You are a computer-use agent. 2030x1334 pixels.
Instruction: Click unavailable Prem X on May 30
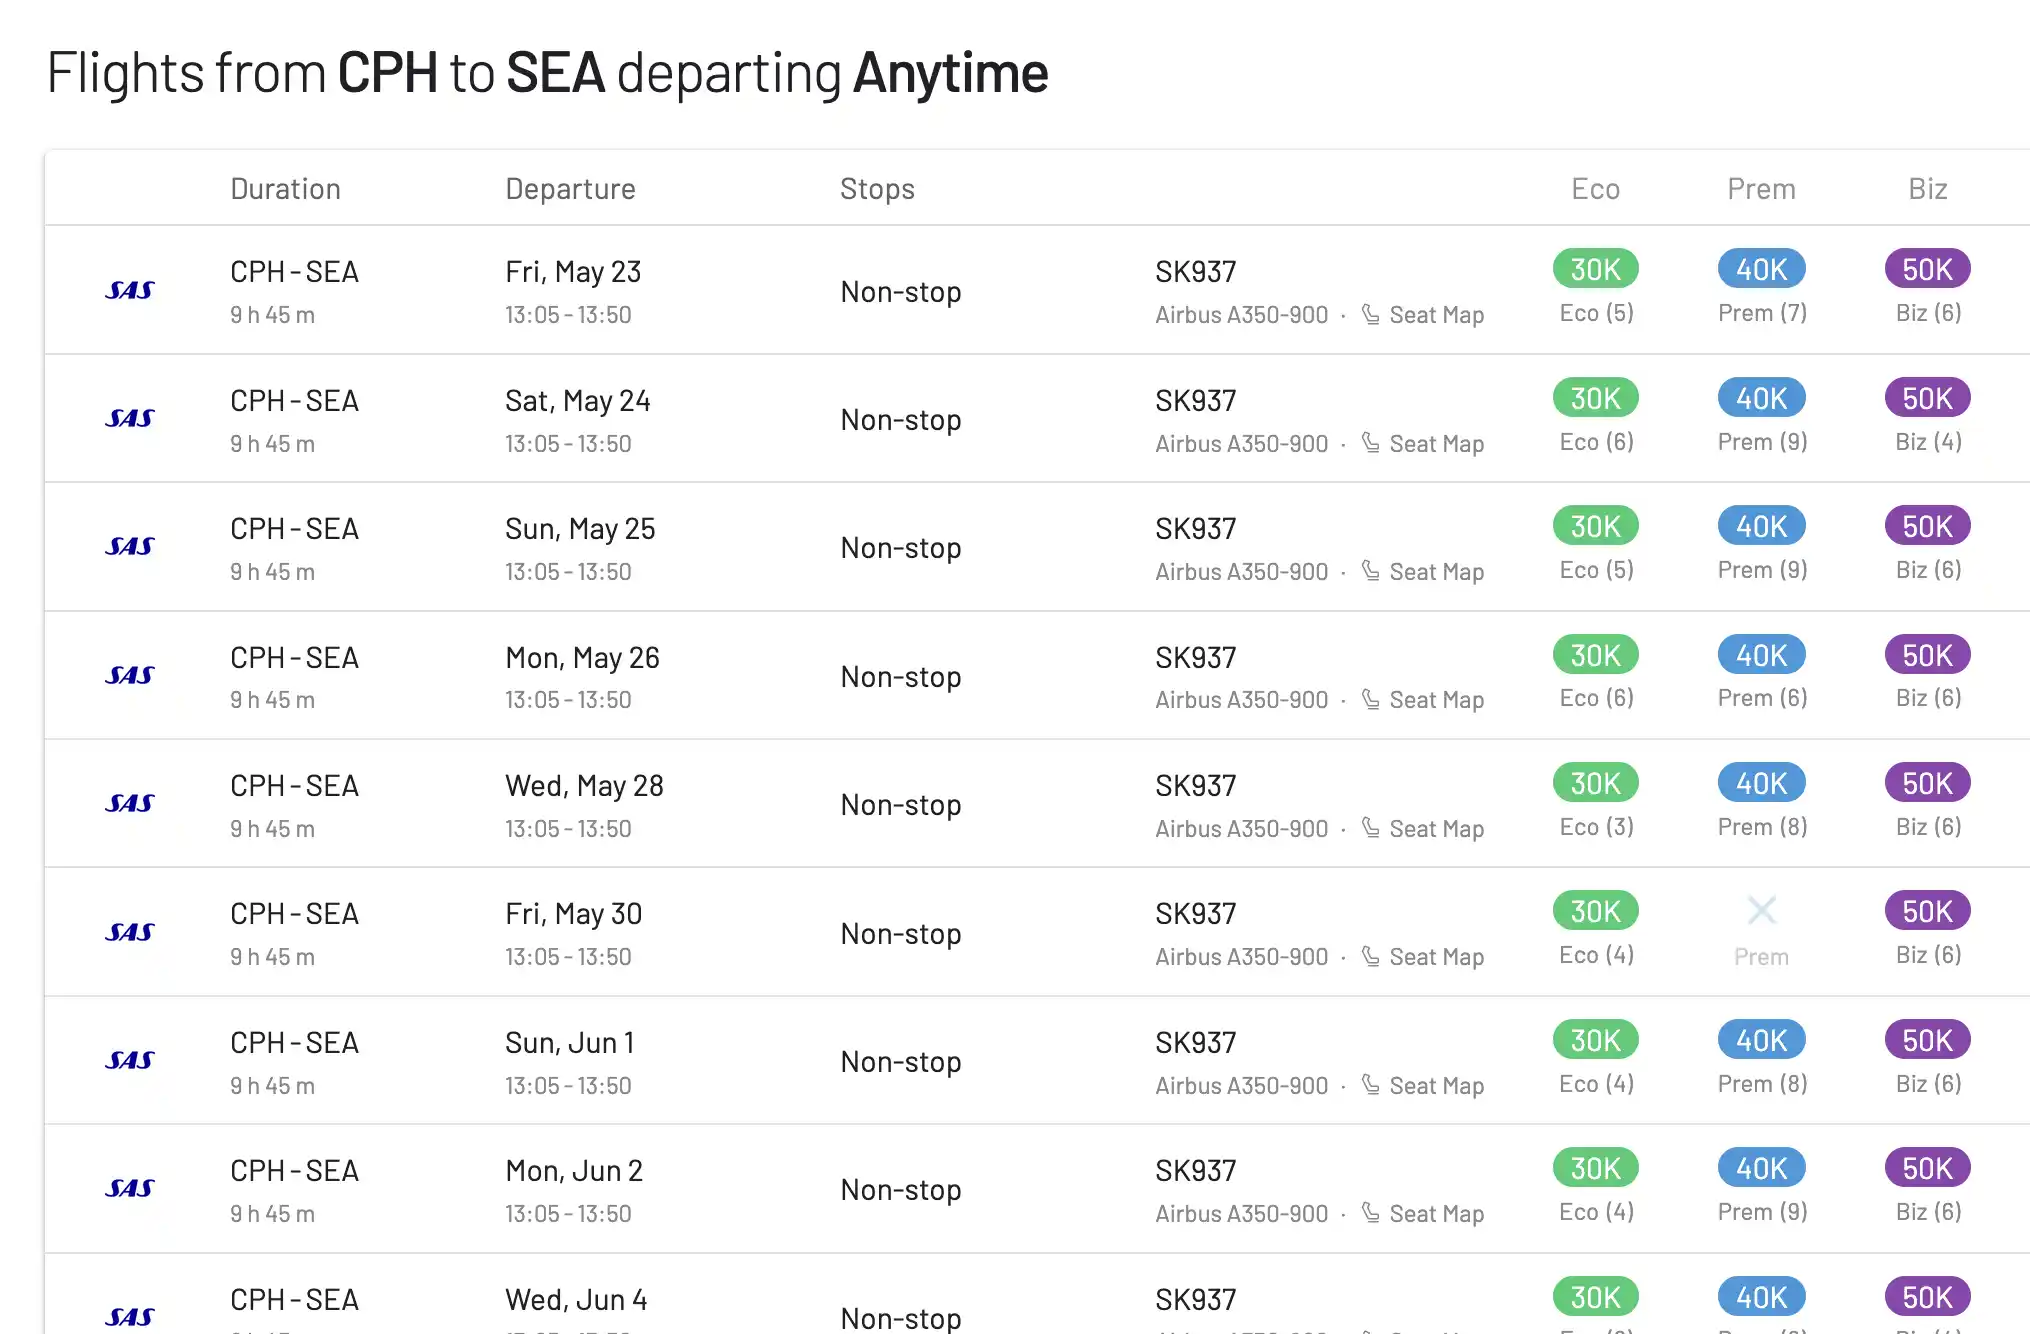point(1762,910)
